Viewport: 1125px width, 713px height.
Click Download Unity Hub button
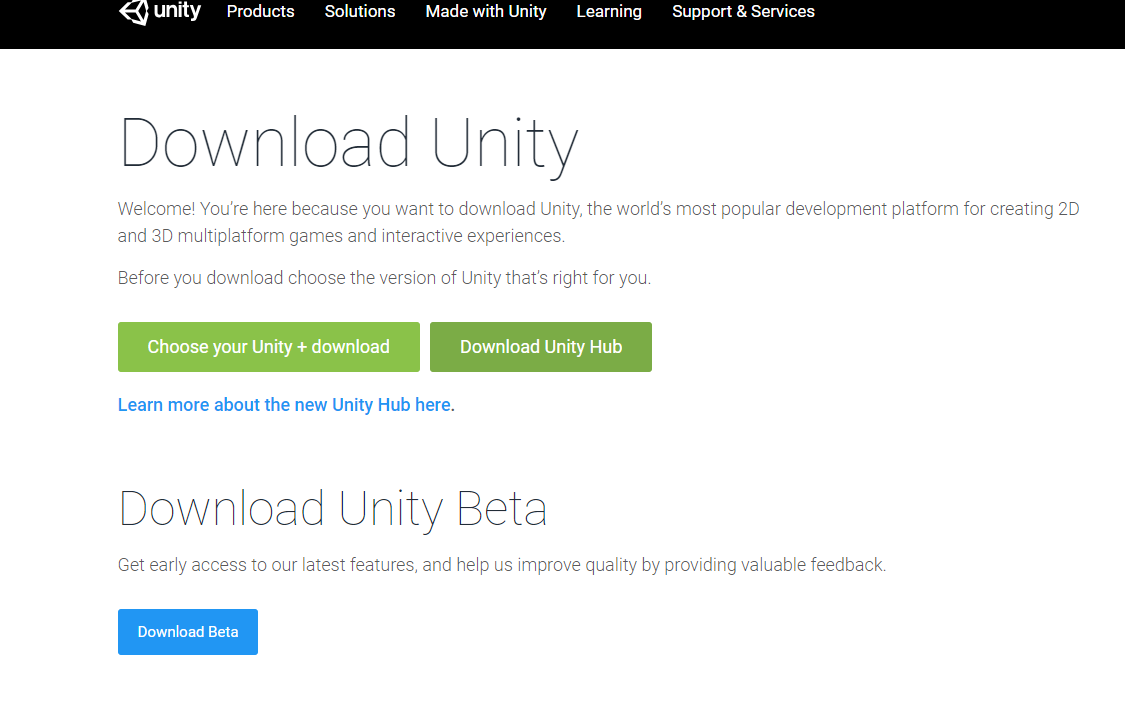pyautogui.click(x=541, y=347)
